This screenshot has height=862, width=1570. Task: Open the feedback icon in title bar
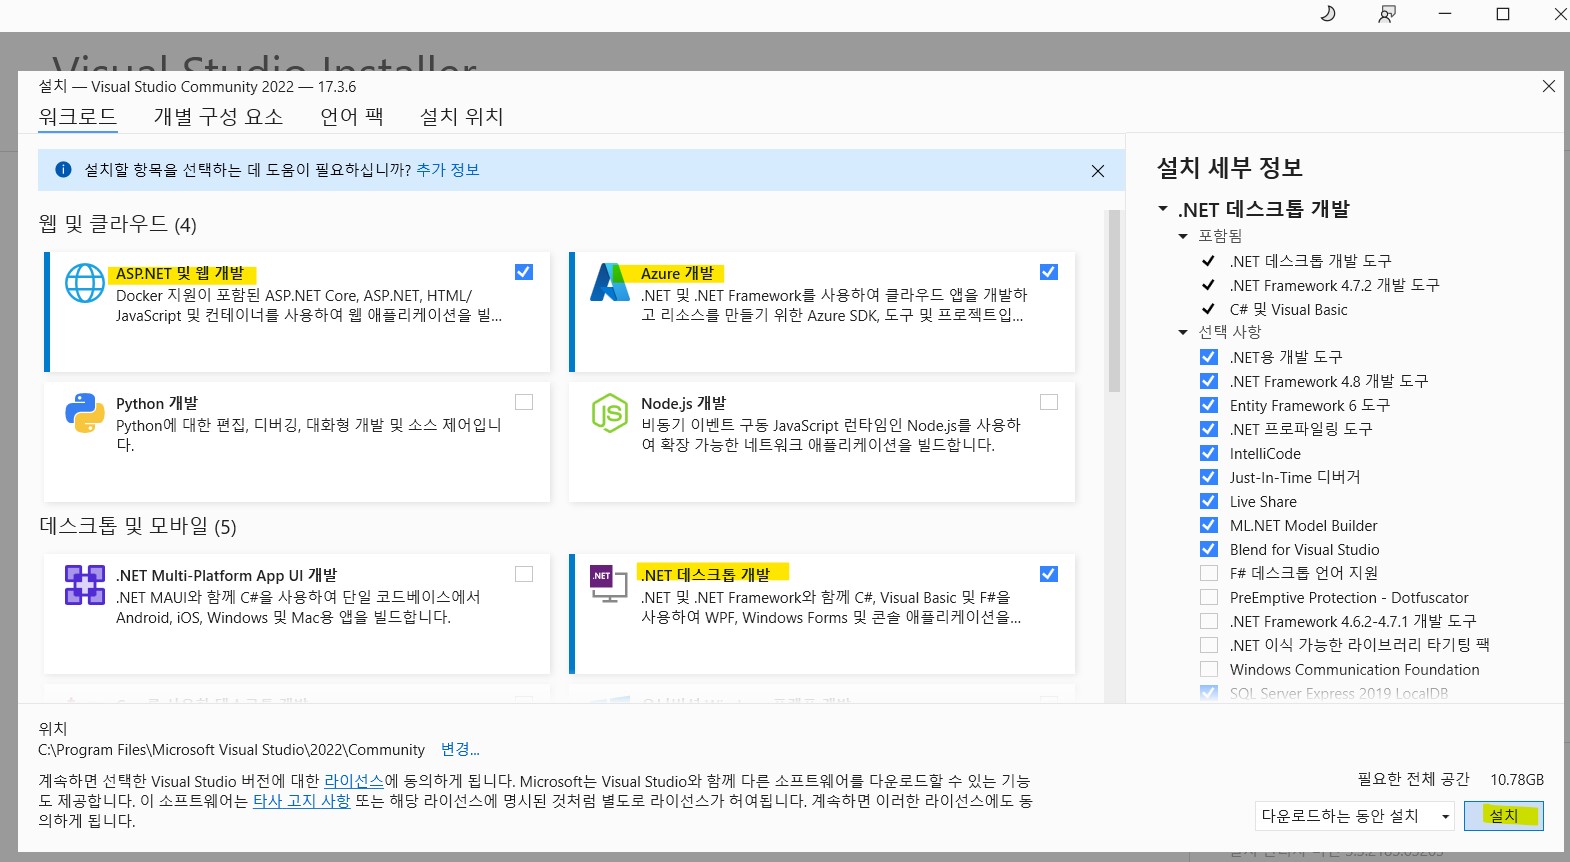1387,14
